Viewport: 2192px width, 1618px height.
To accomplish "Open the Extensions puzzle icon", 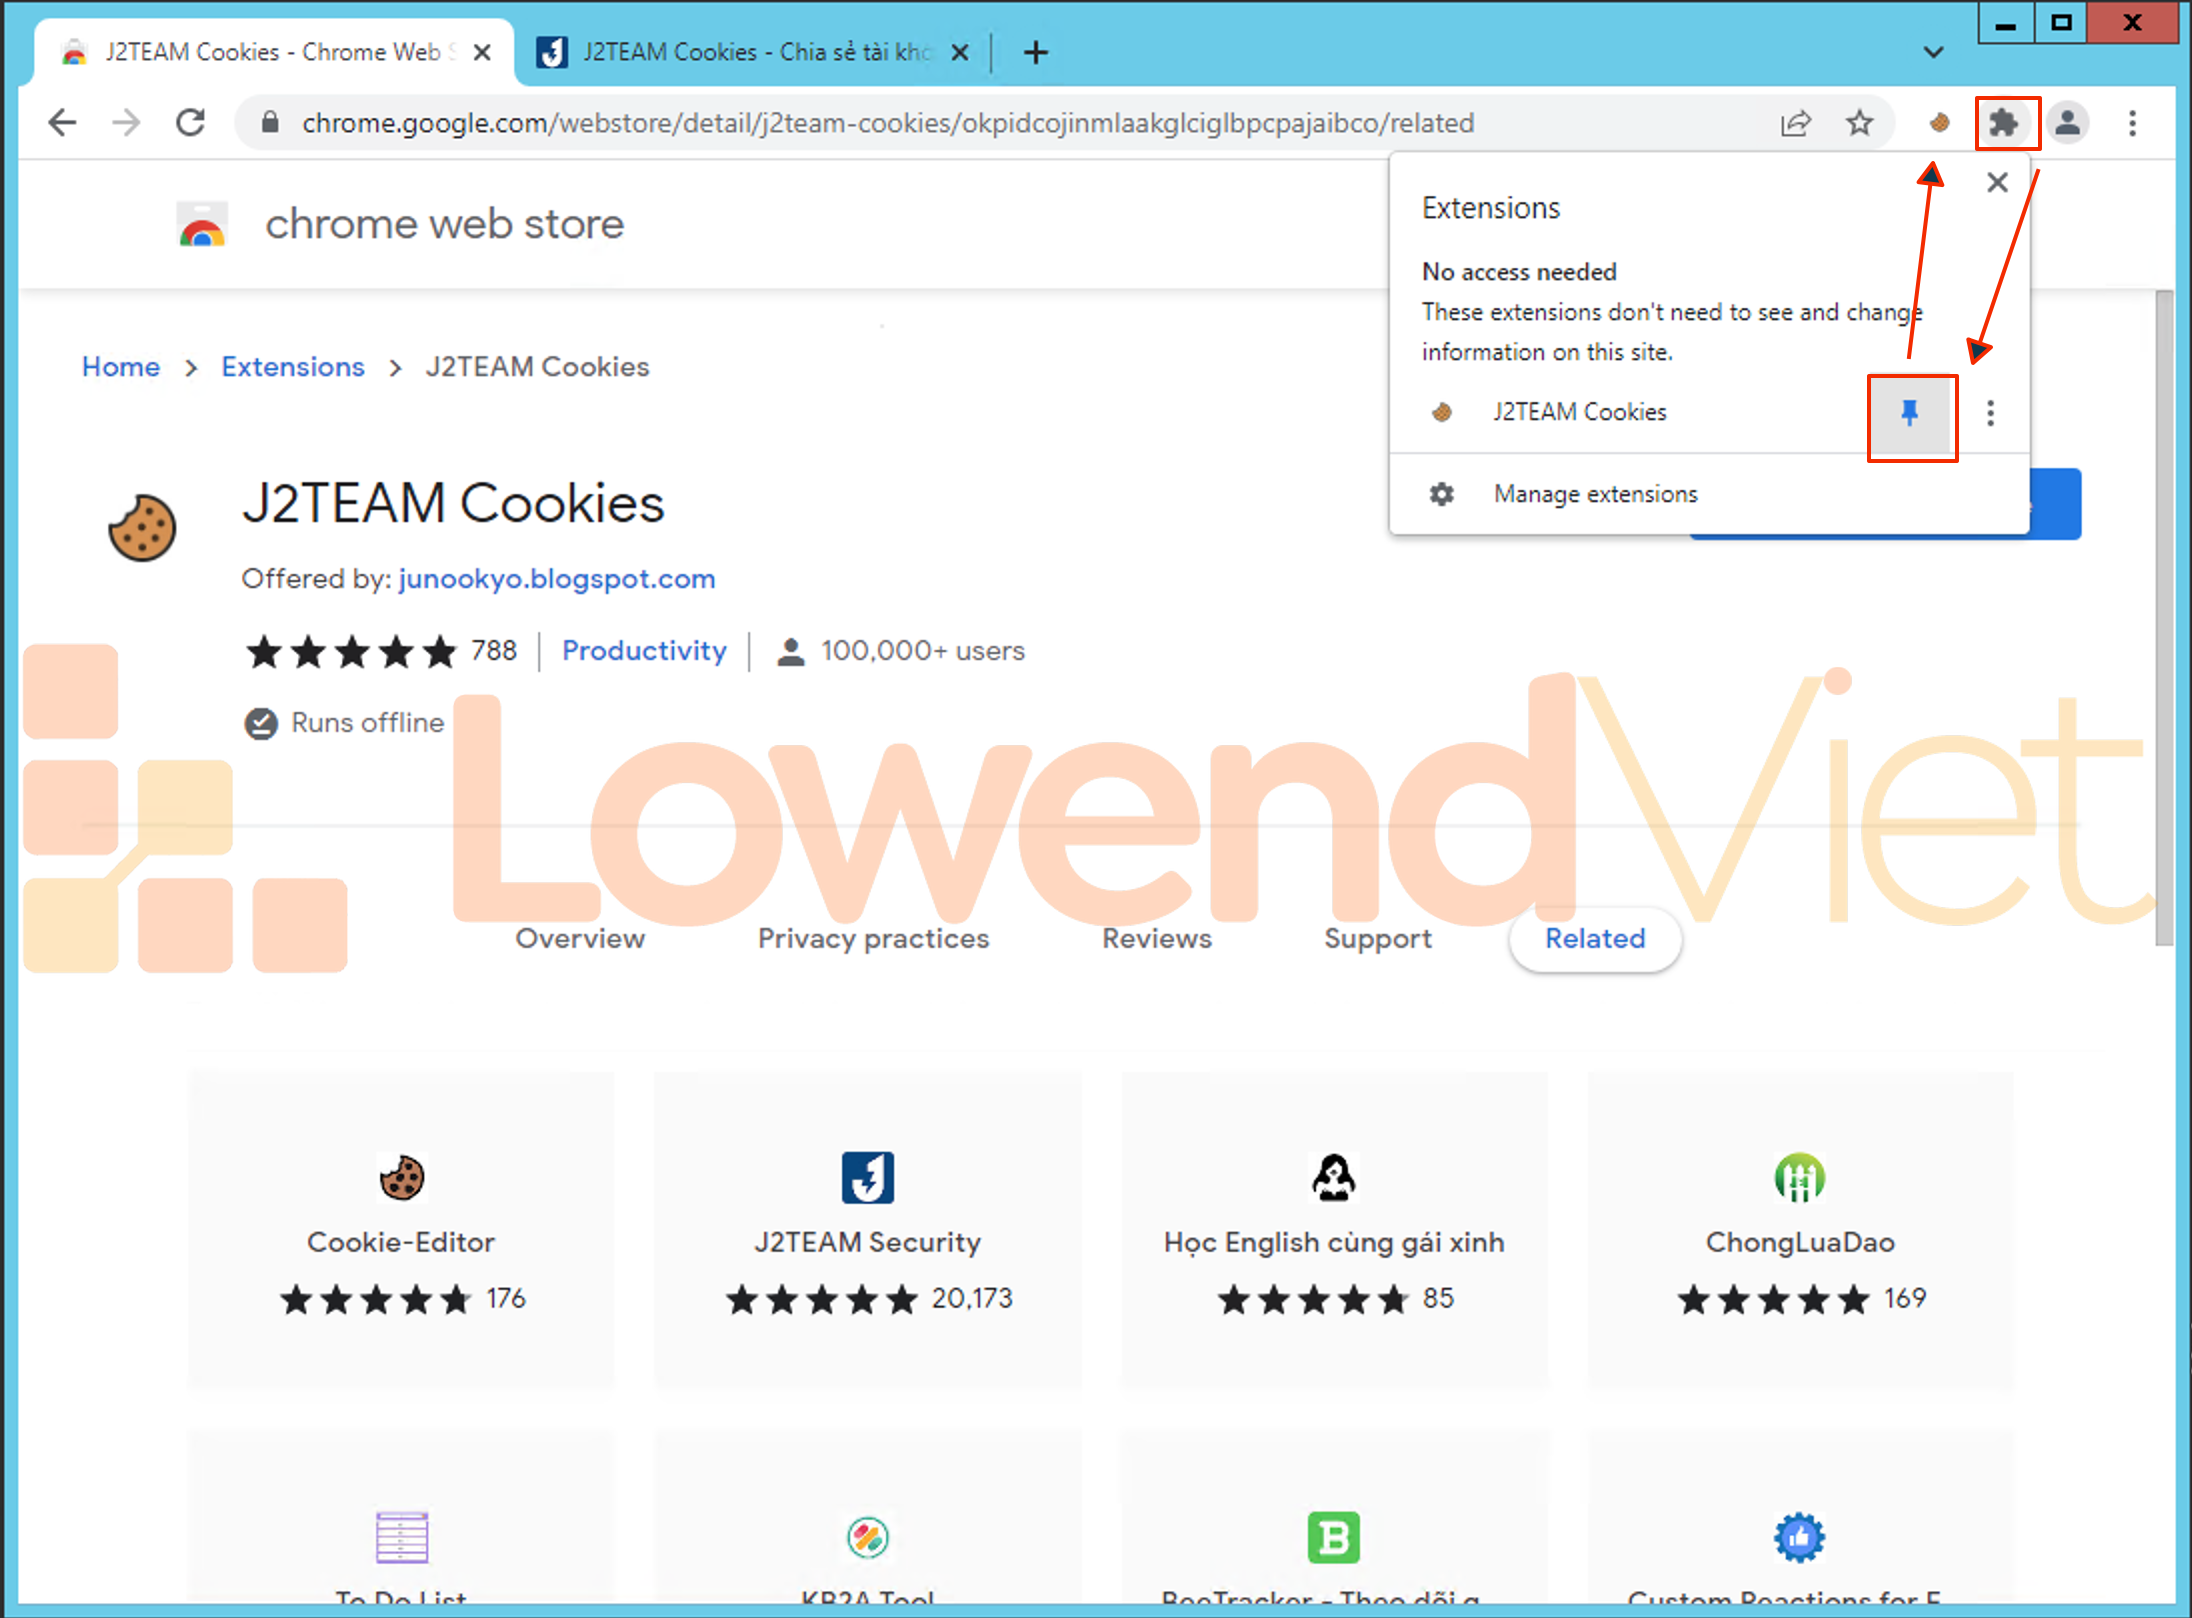I will coord(2004,123).
